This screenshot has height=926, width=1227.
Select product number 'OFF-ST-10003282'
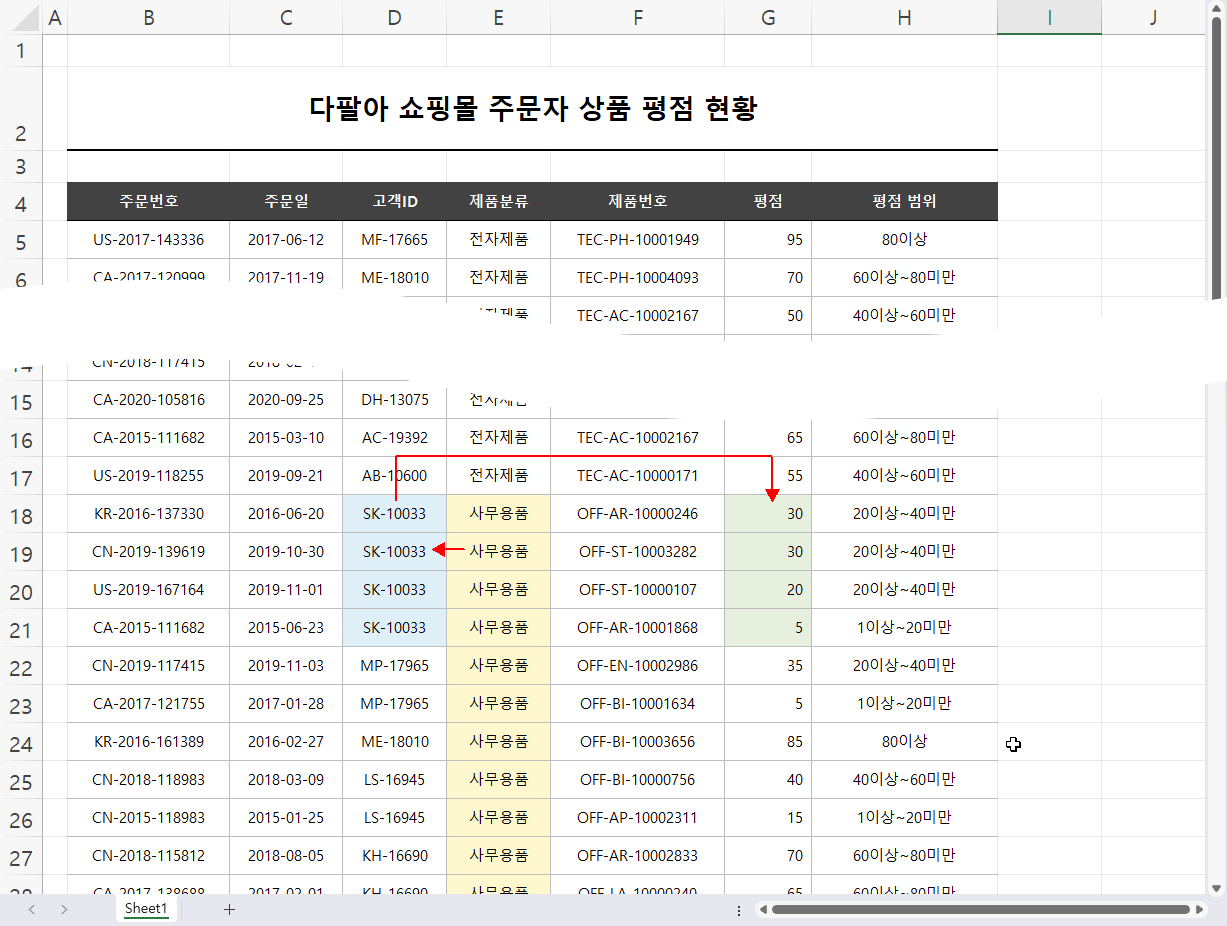pyautogui.click(x=637, y=552)
